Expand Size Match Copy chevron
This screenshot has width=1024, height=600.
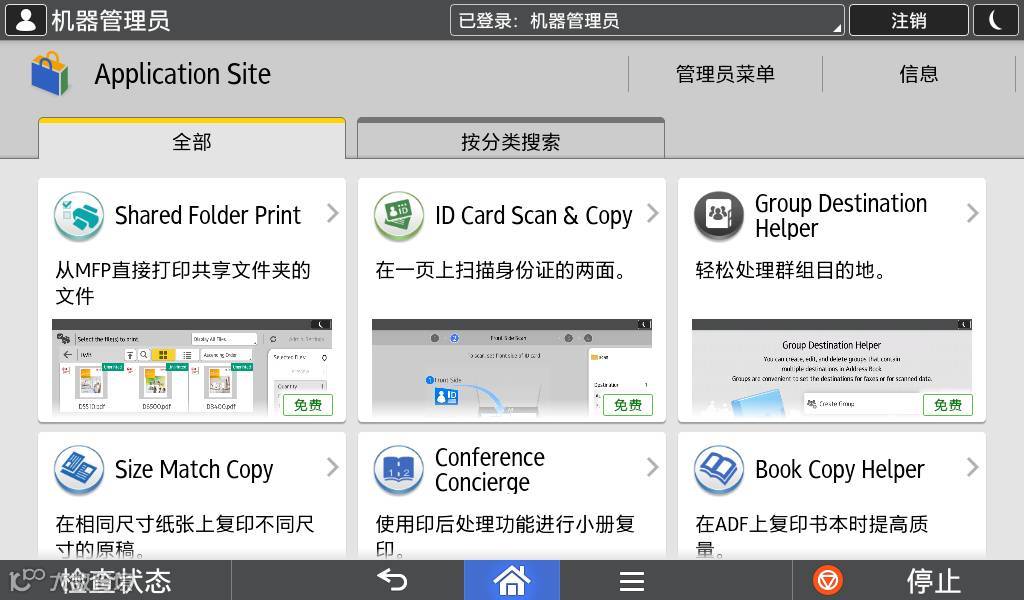[x=332, y=467]
